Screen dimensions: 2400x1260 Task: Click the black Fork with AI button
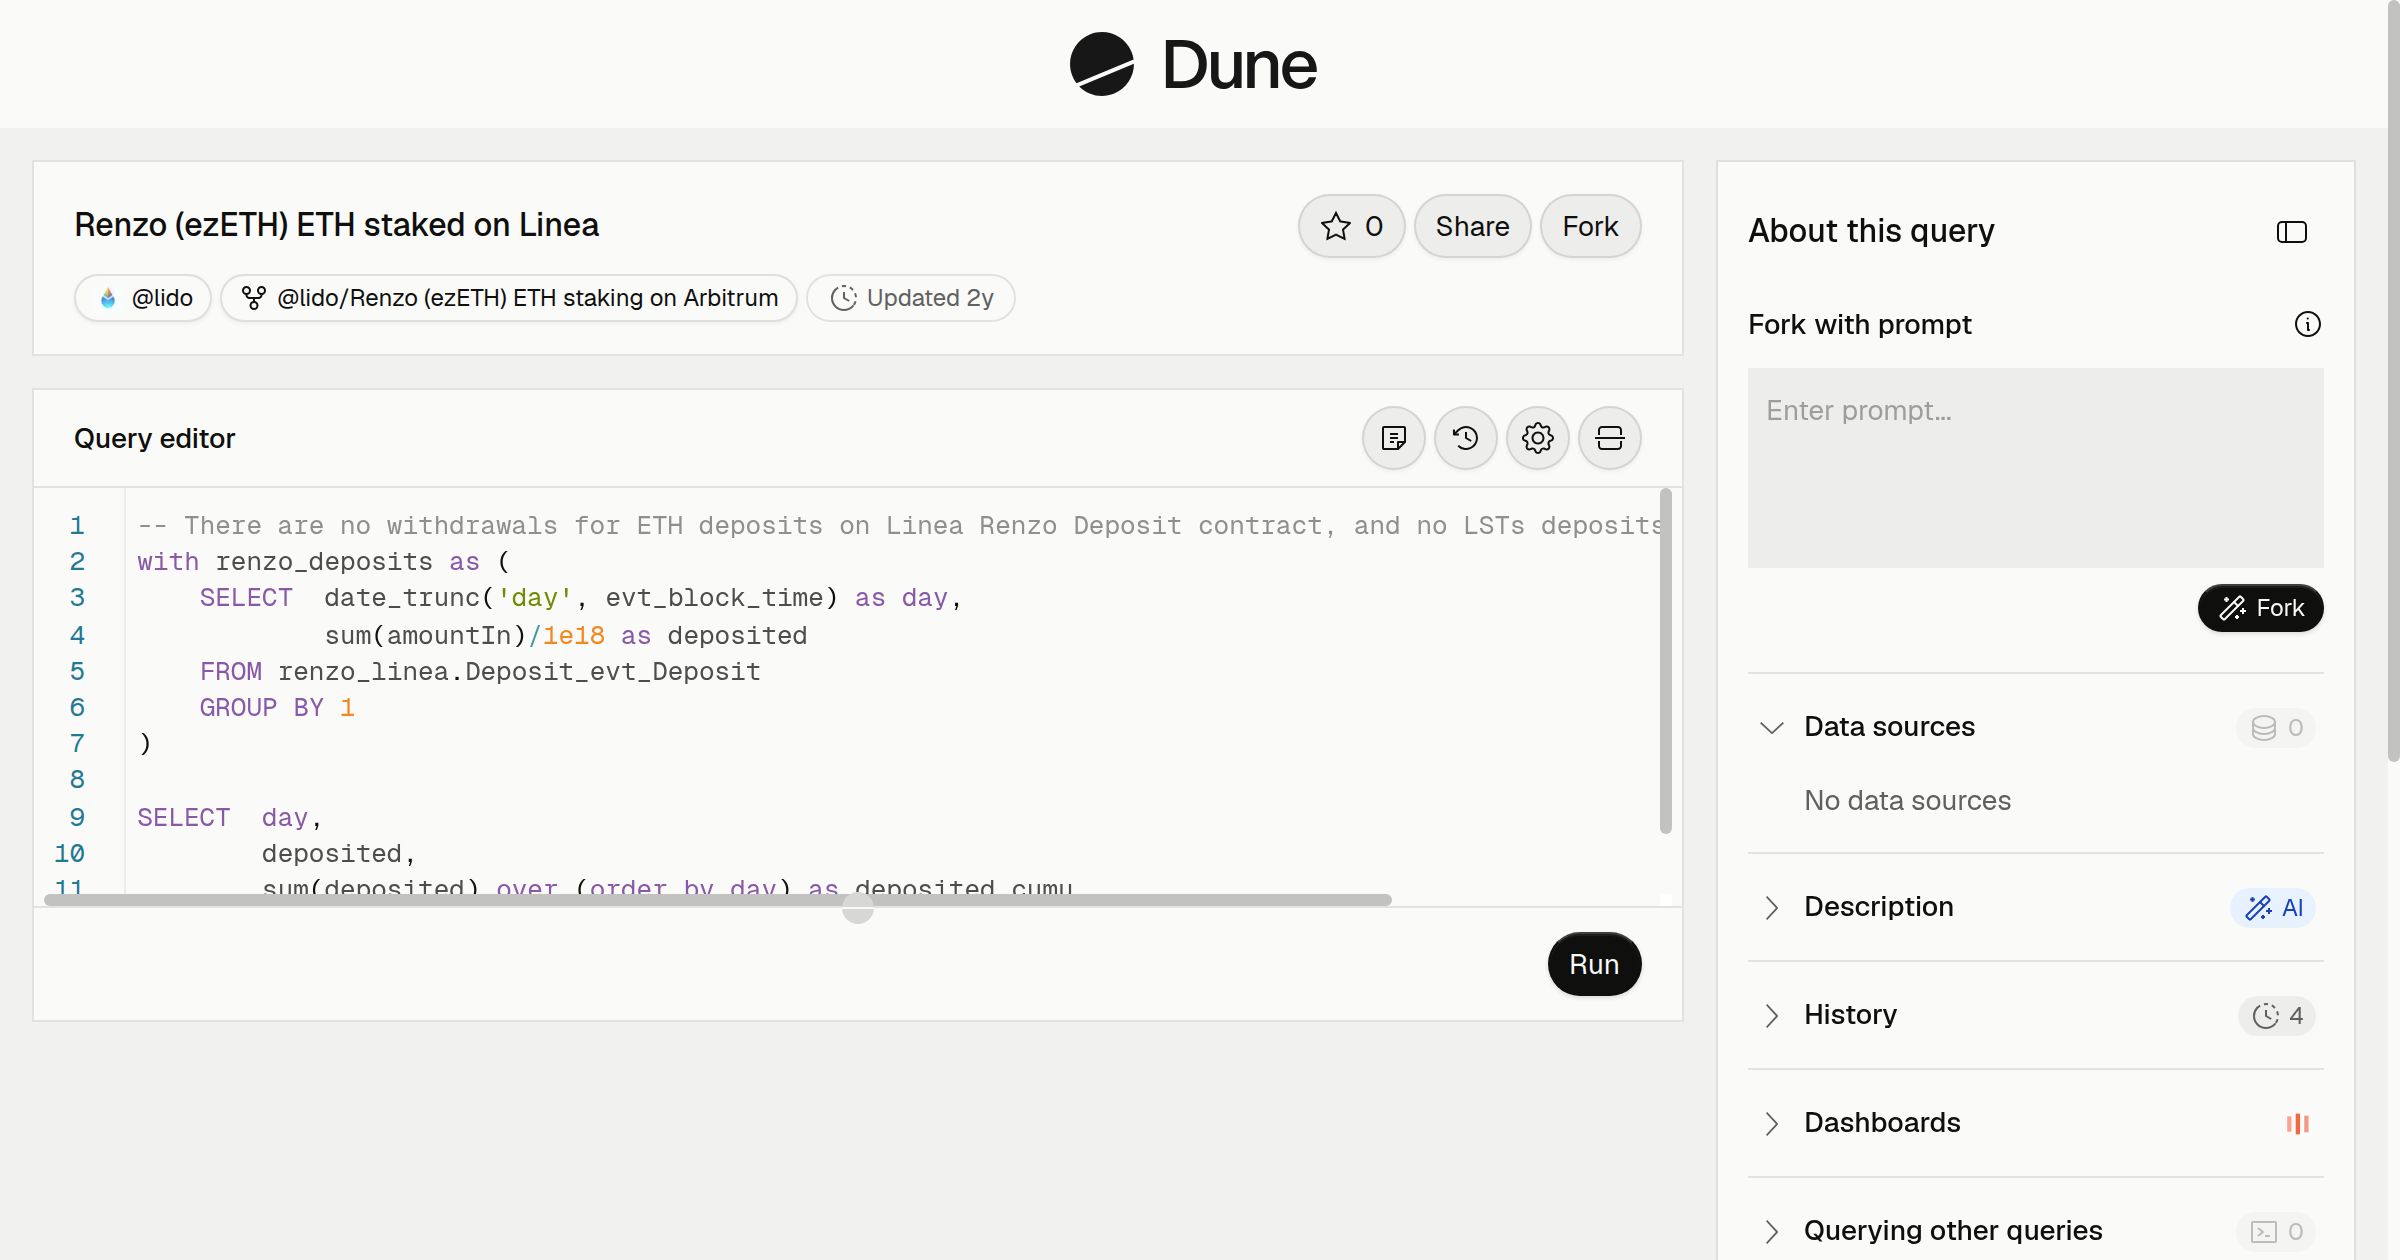[x=2260, y=608]
